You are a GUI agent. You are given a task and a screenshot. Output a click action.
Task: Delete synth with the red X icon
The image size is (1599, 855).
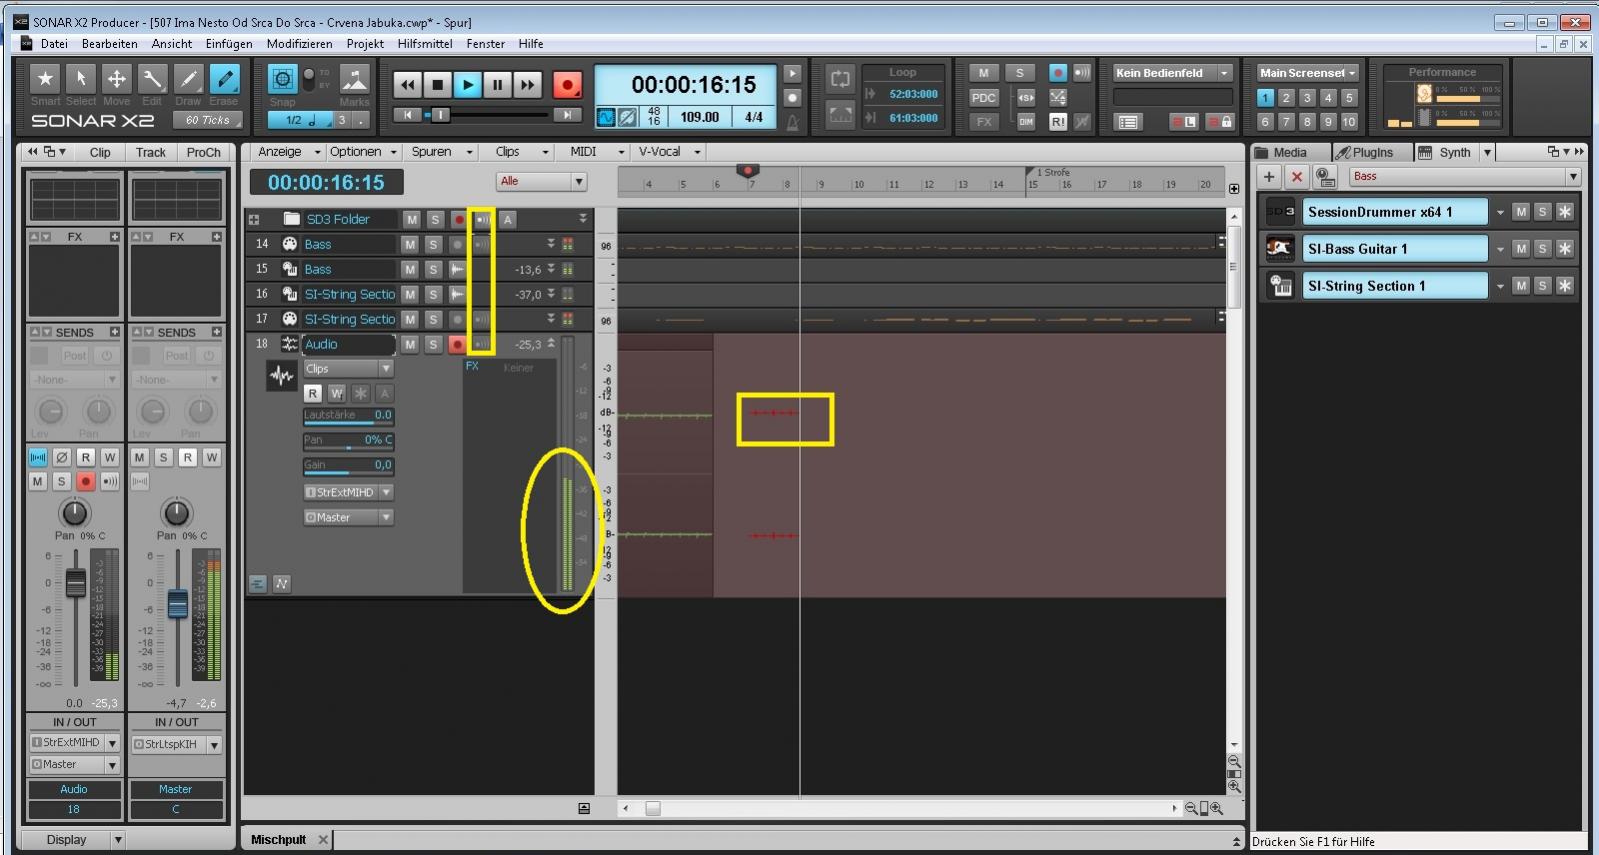tap(1297, 177)
